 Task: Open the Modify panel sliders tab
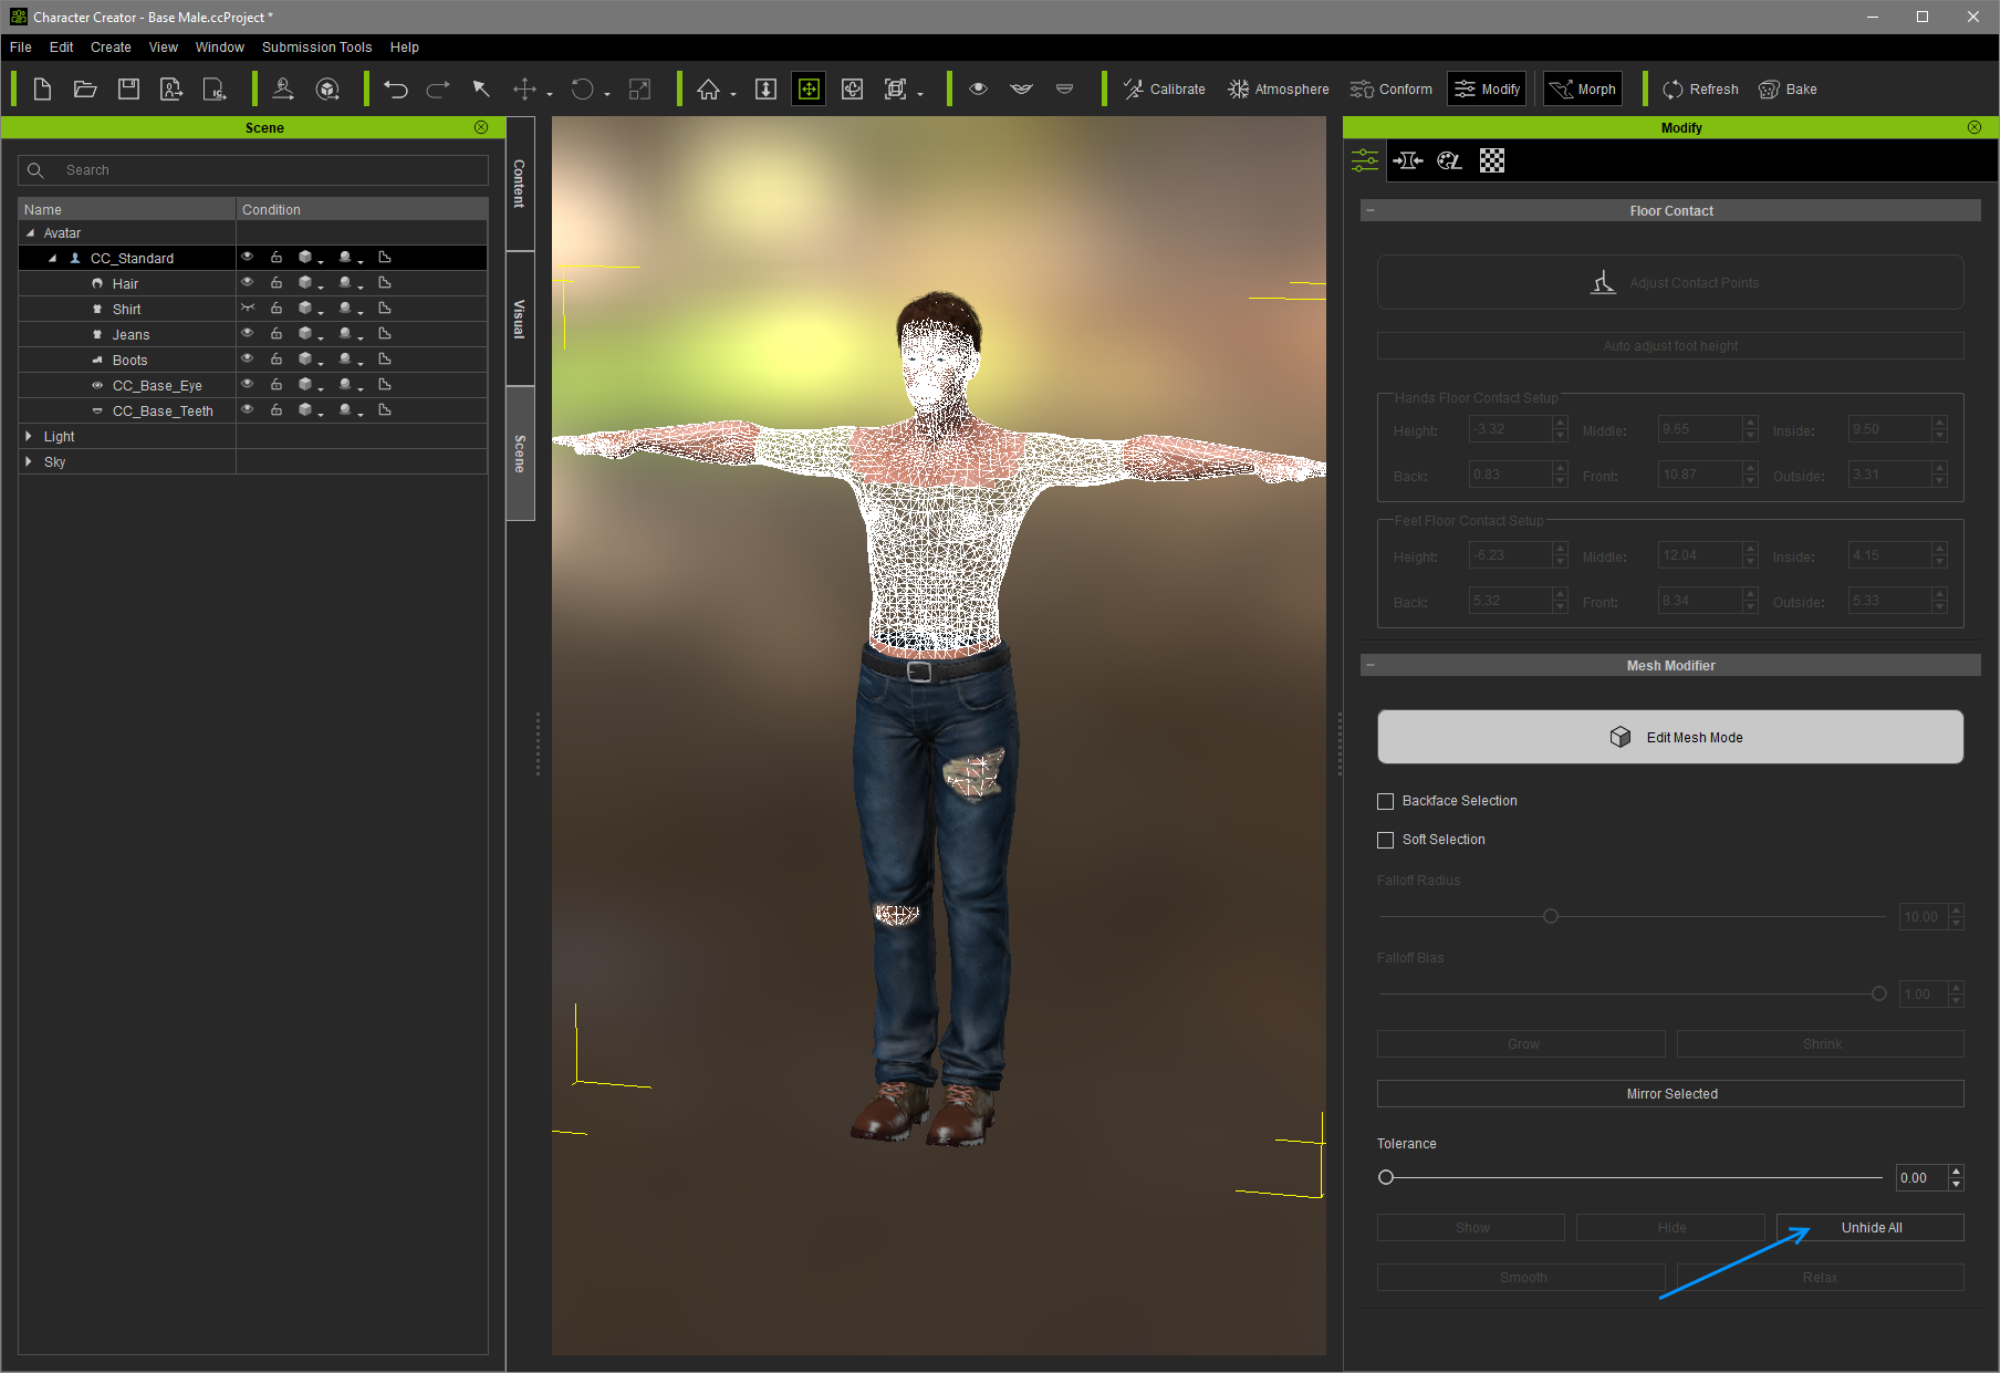coord(1365,160)
